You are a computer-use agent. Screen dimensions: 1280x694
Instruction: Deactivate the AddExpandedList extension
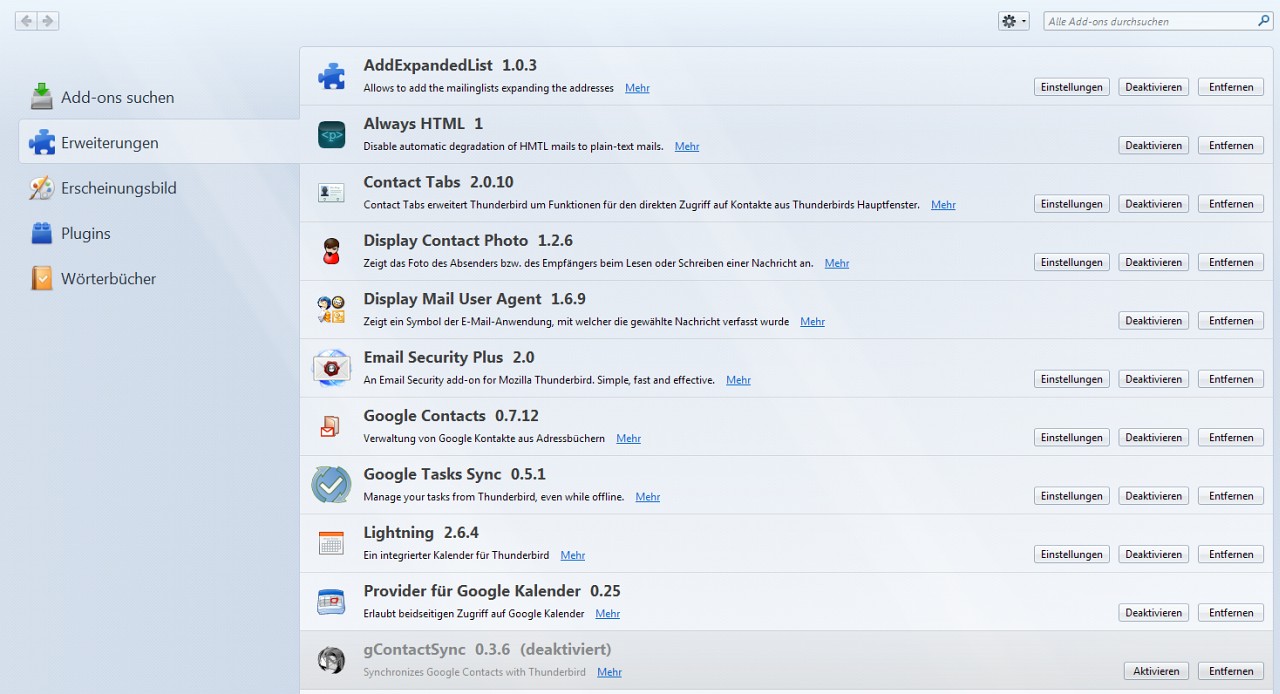tap(1153, 87)
